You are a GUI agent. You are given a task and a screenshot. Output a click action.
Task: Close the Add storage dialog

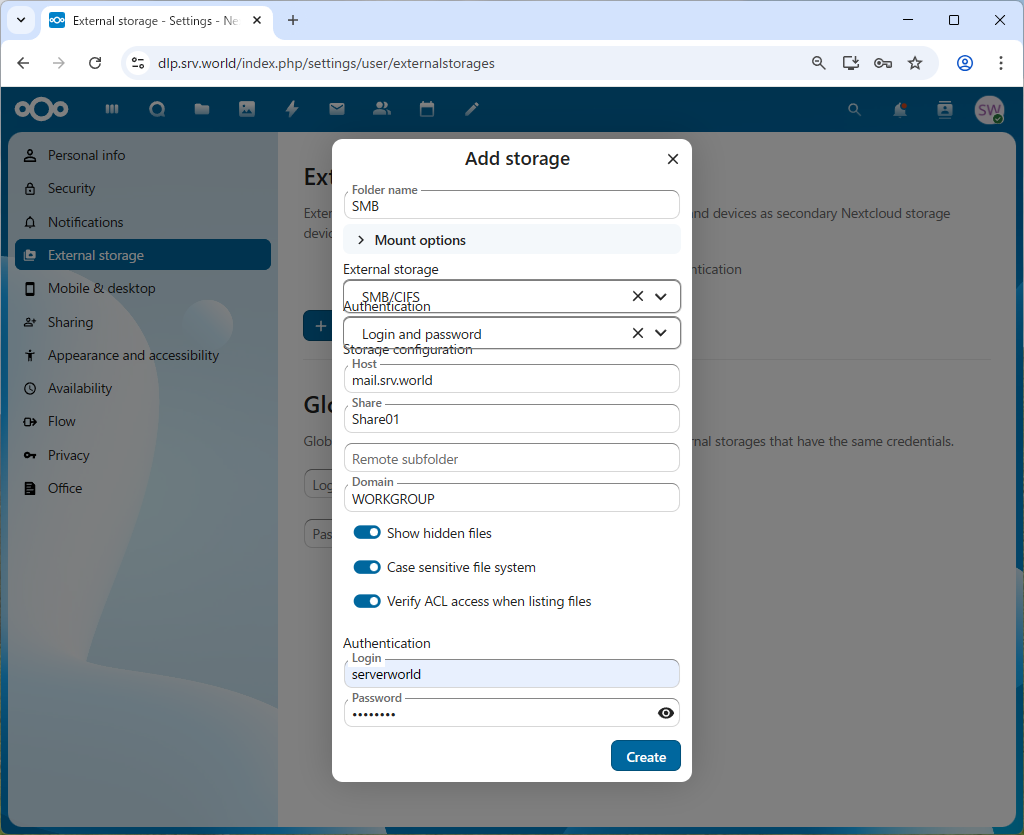pyautogui.click(x=673, y=159)
